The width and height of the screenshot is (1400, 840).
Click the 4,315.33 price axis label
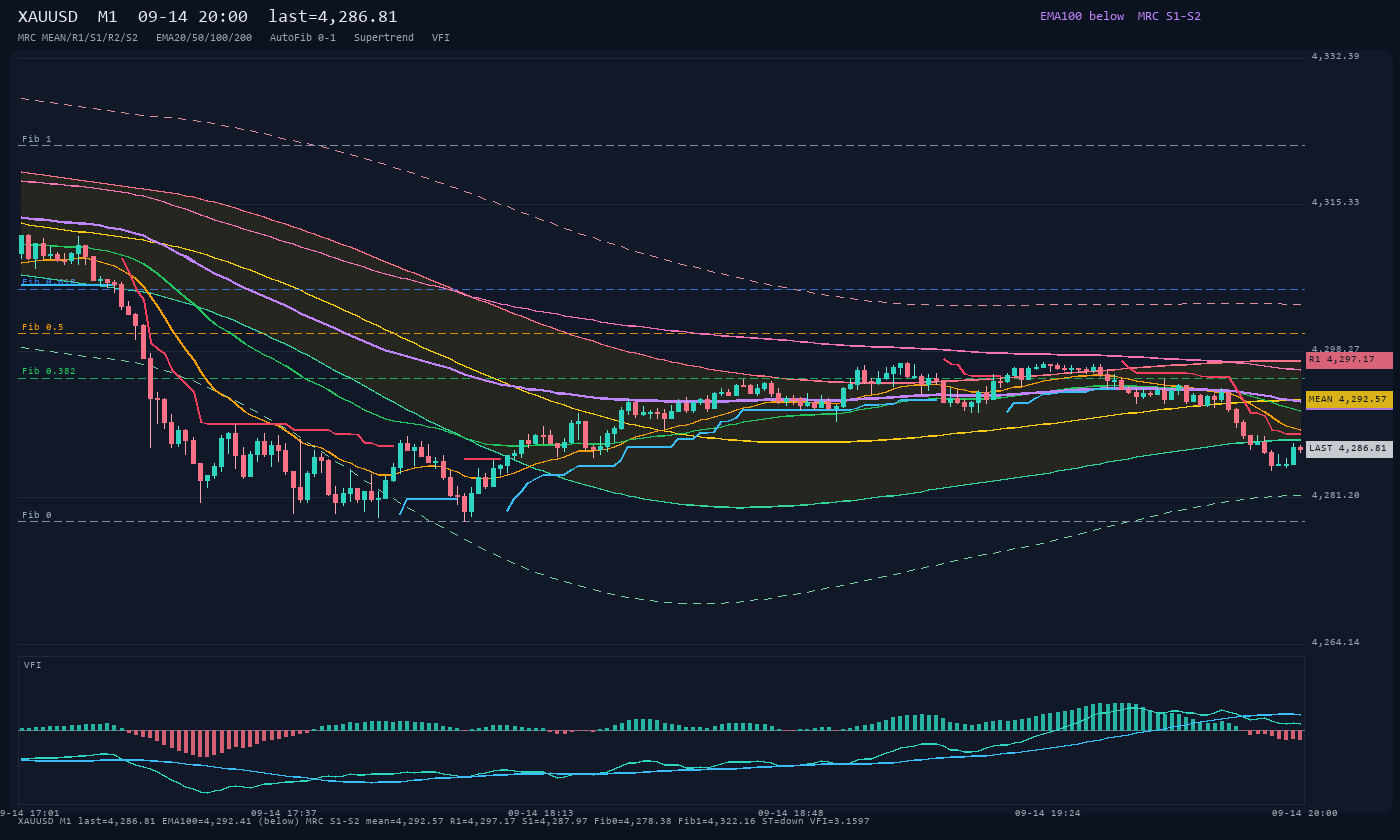[x=1335, y=202]
